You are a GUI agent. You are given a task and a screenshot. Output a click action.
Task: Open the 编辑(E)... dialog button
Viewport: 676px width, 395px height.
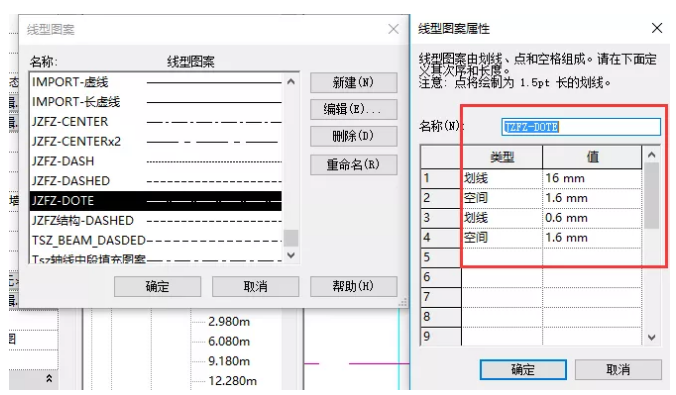tap(354, 110)
